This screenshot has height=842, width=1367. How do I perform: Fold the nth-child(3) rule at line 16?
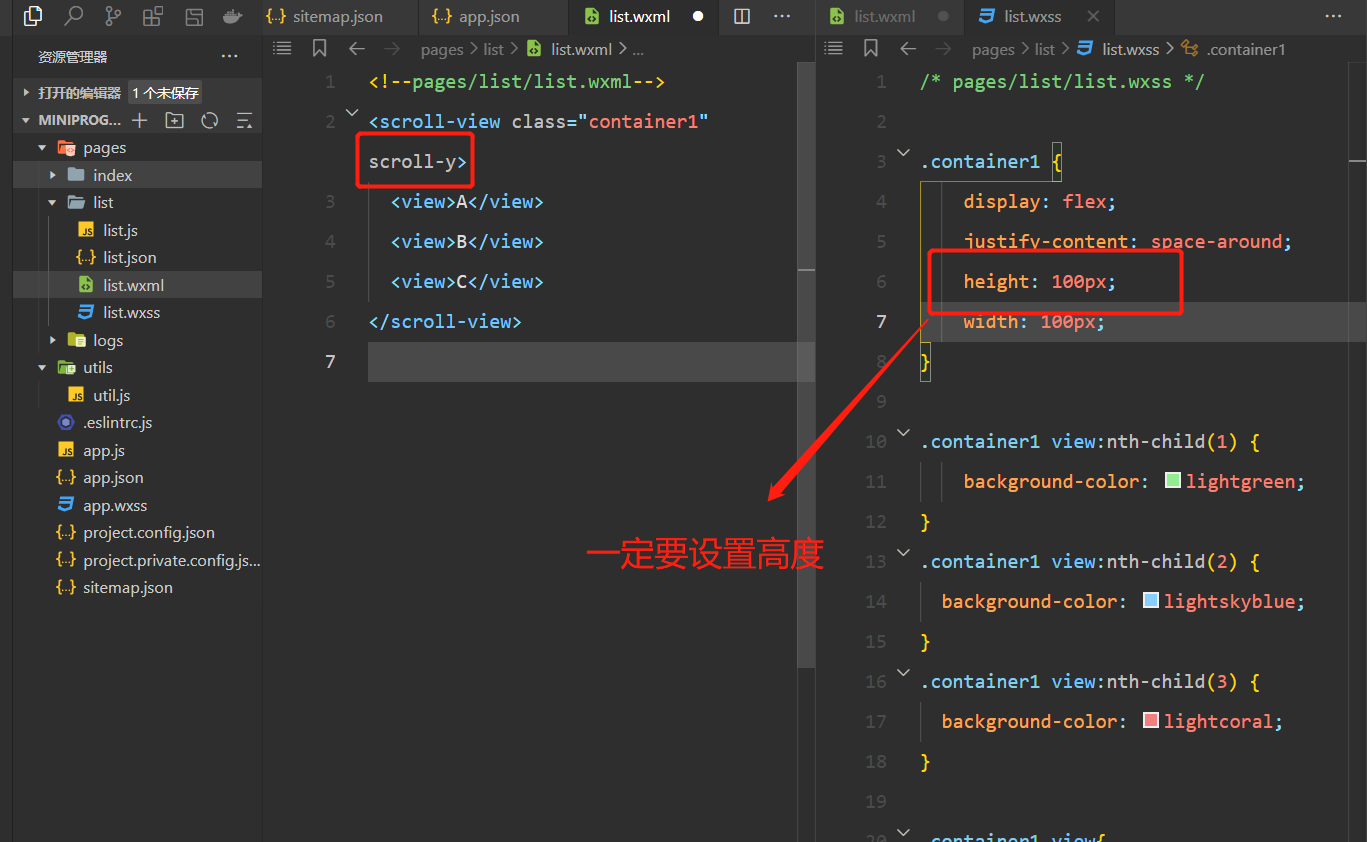pos(903,673)
